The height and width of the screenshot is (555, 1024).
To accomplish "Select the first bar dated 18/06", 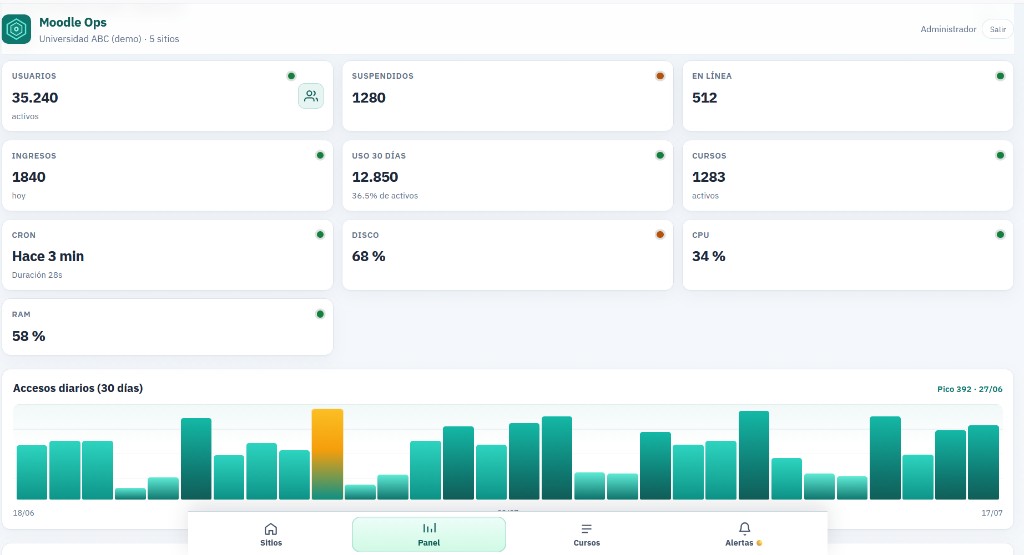I will [x=32, y=472].
